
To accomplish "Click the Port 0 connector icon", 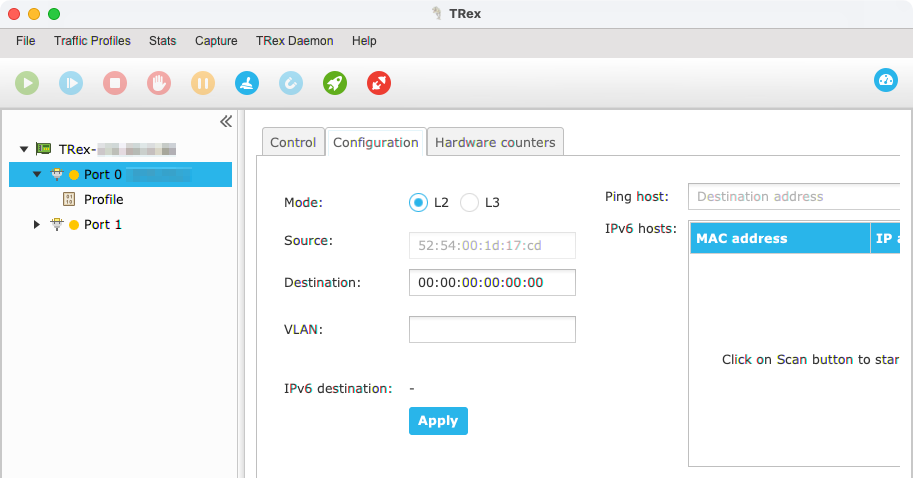I will [x=56, y=174].
